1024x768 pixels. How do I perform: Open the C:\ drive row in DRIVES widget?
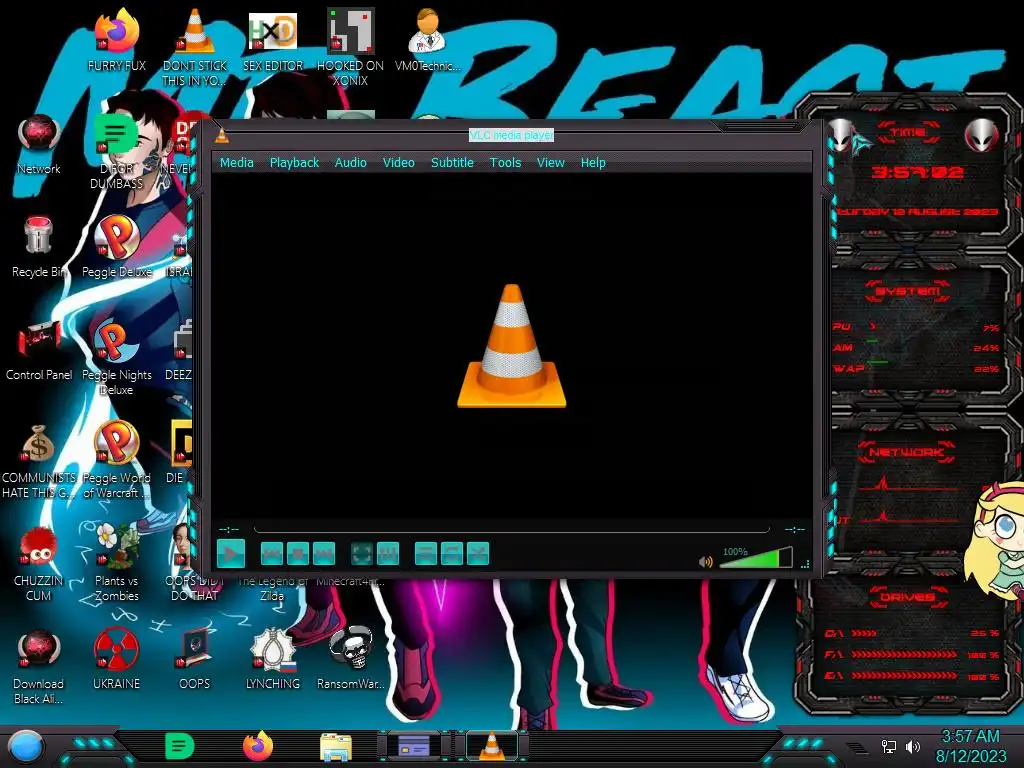tap(912, 633)
